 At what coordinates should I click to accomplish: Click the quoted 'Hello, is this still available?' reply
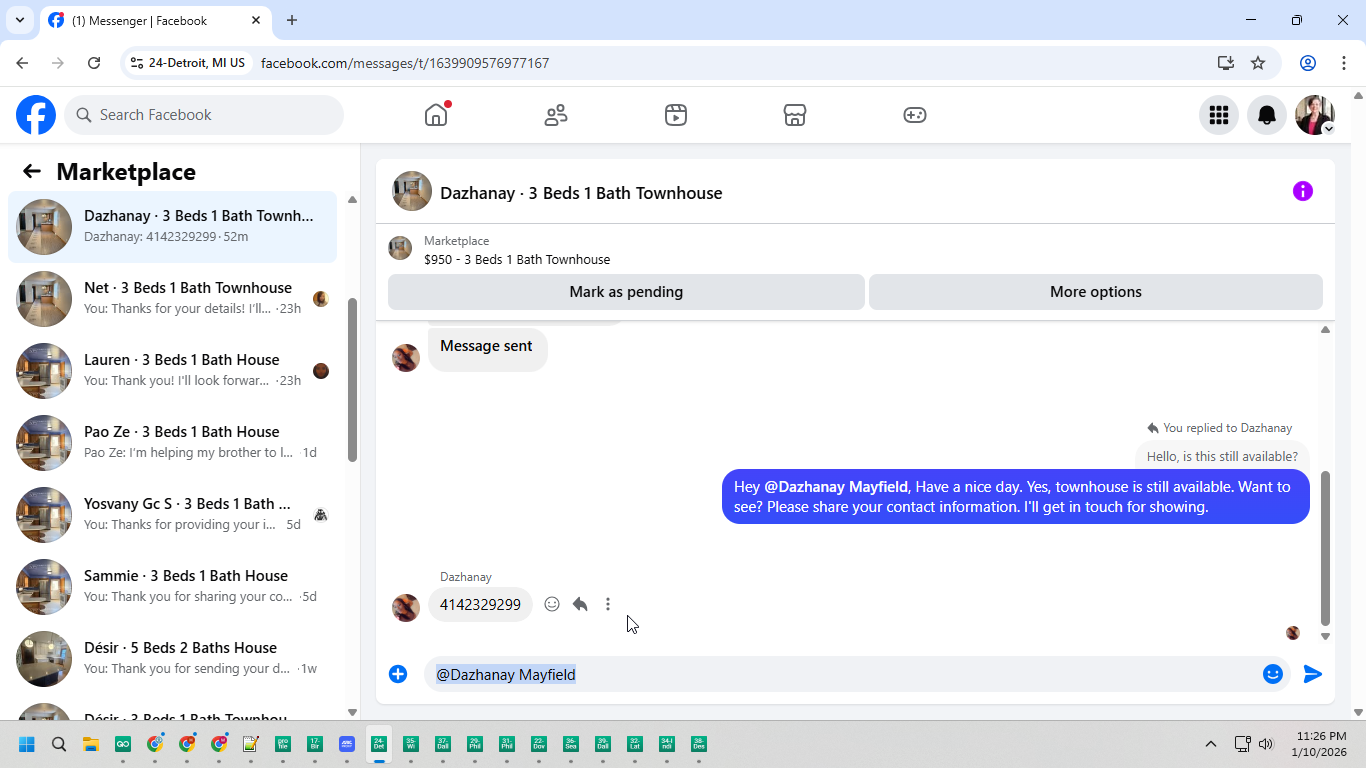coord(1222,456)
